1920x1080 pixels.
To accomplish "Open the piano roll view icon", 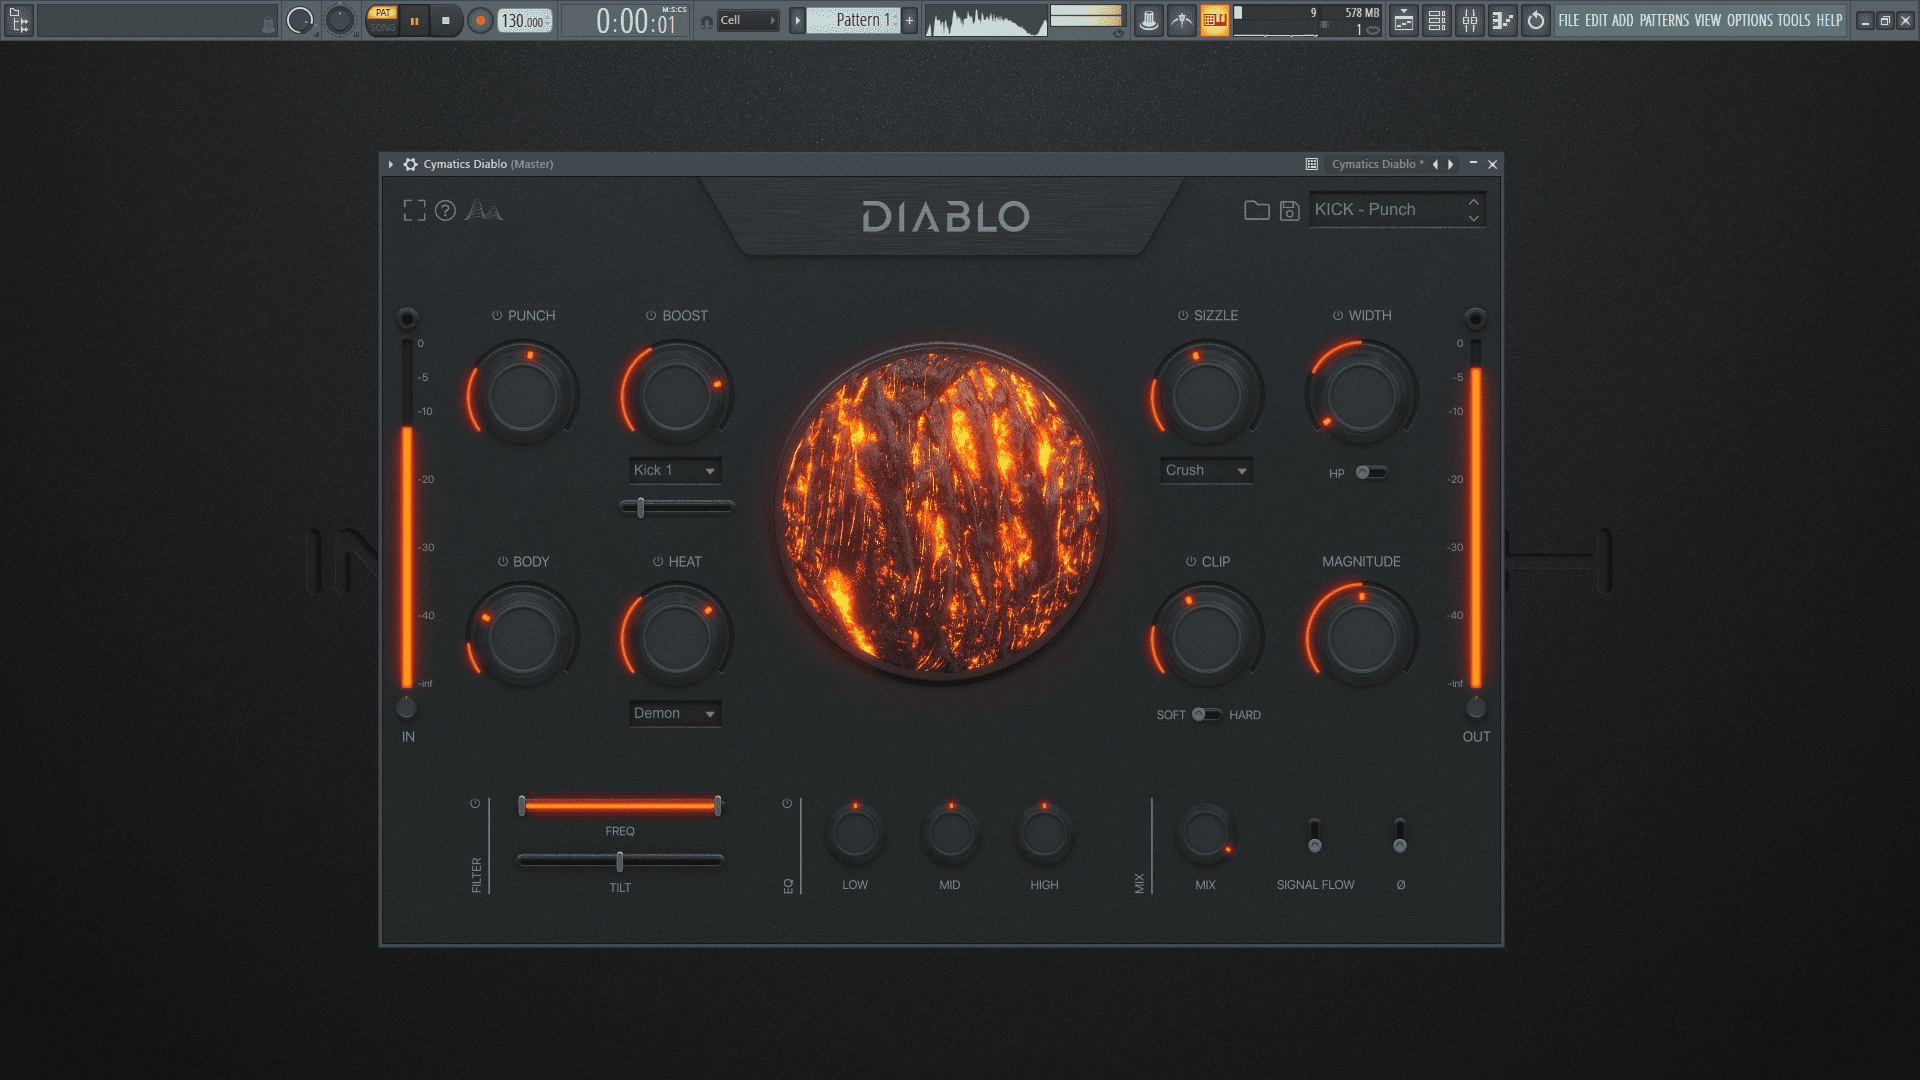I will [x=1503, y=20].
